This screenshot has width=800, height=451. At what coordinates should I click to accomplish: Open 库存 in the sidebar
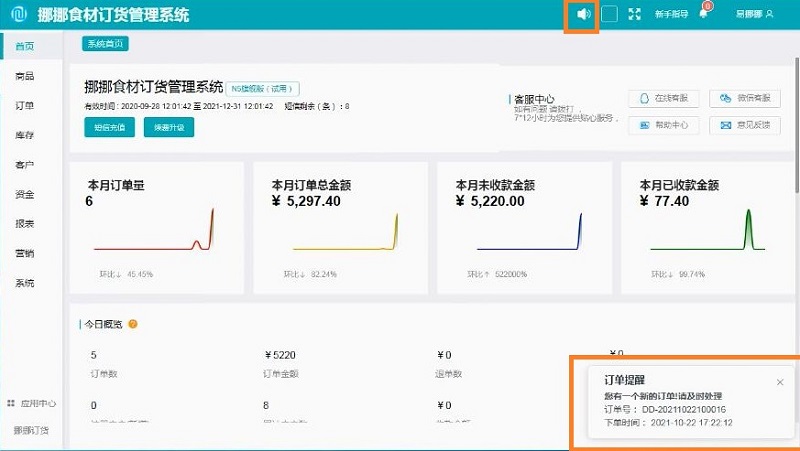click(x=24, y=135)
